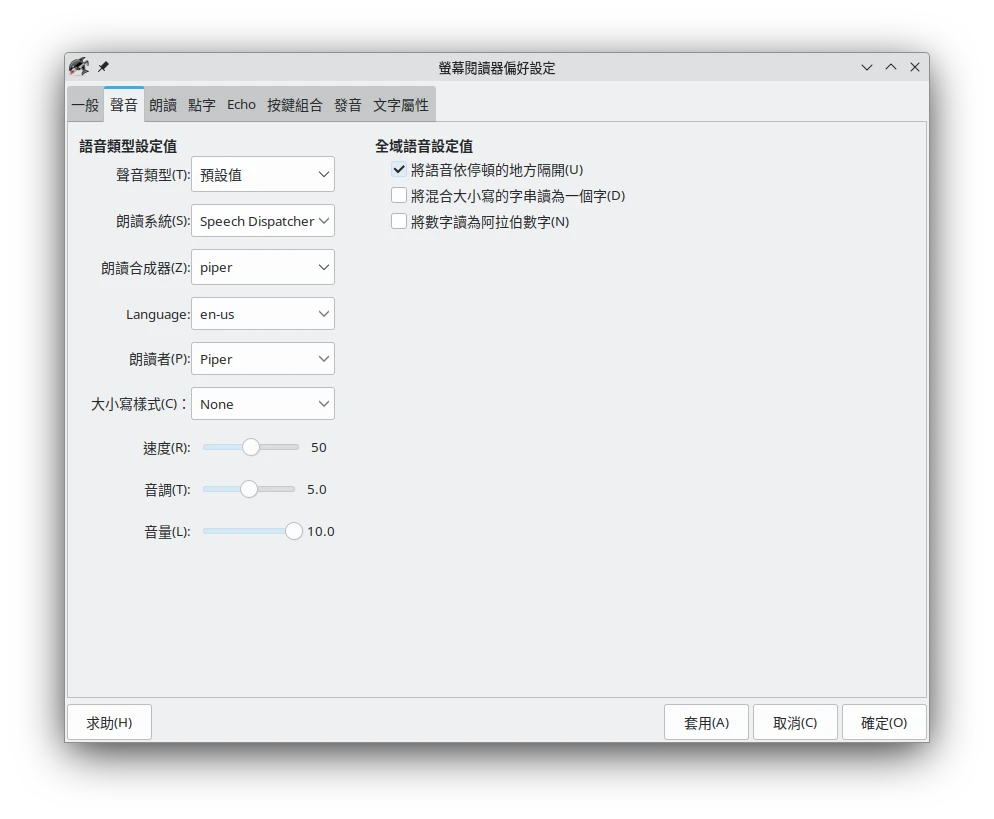Click the 速度 slider handle
Viewport: 994px width, 819px height.
[251, 447]
